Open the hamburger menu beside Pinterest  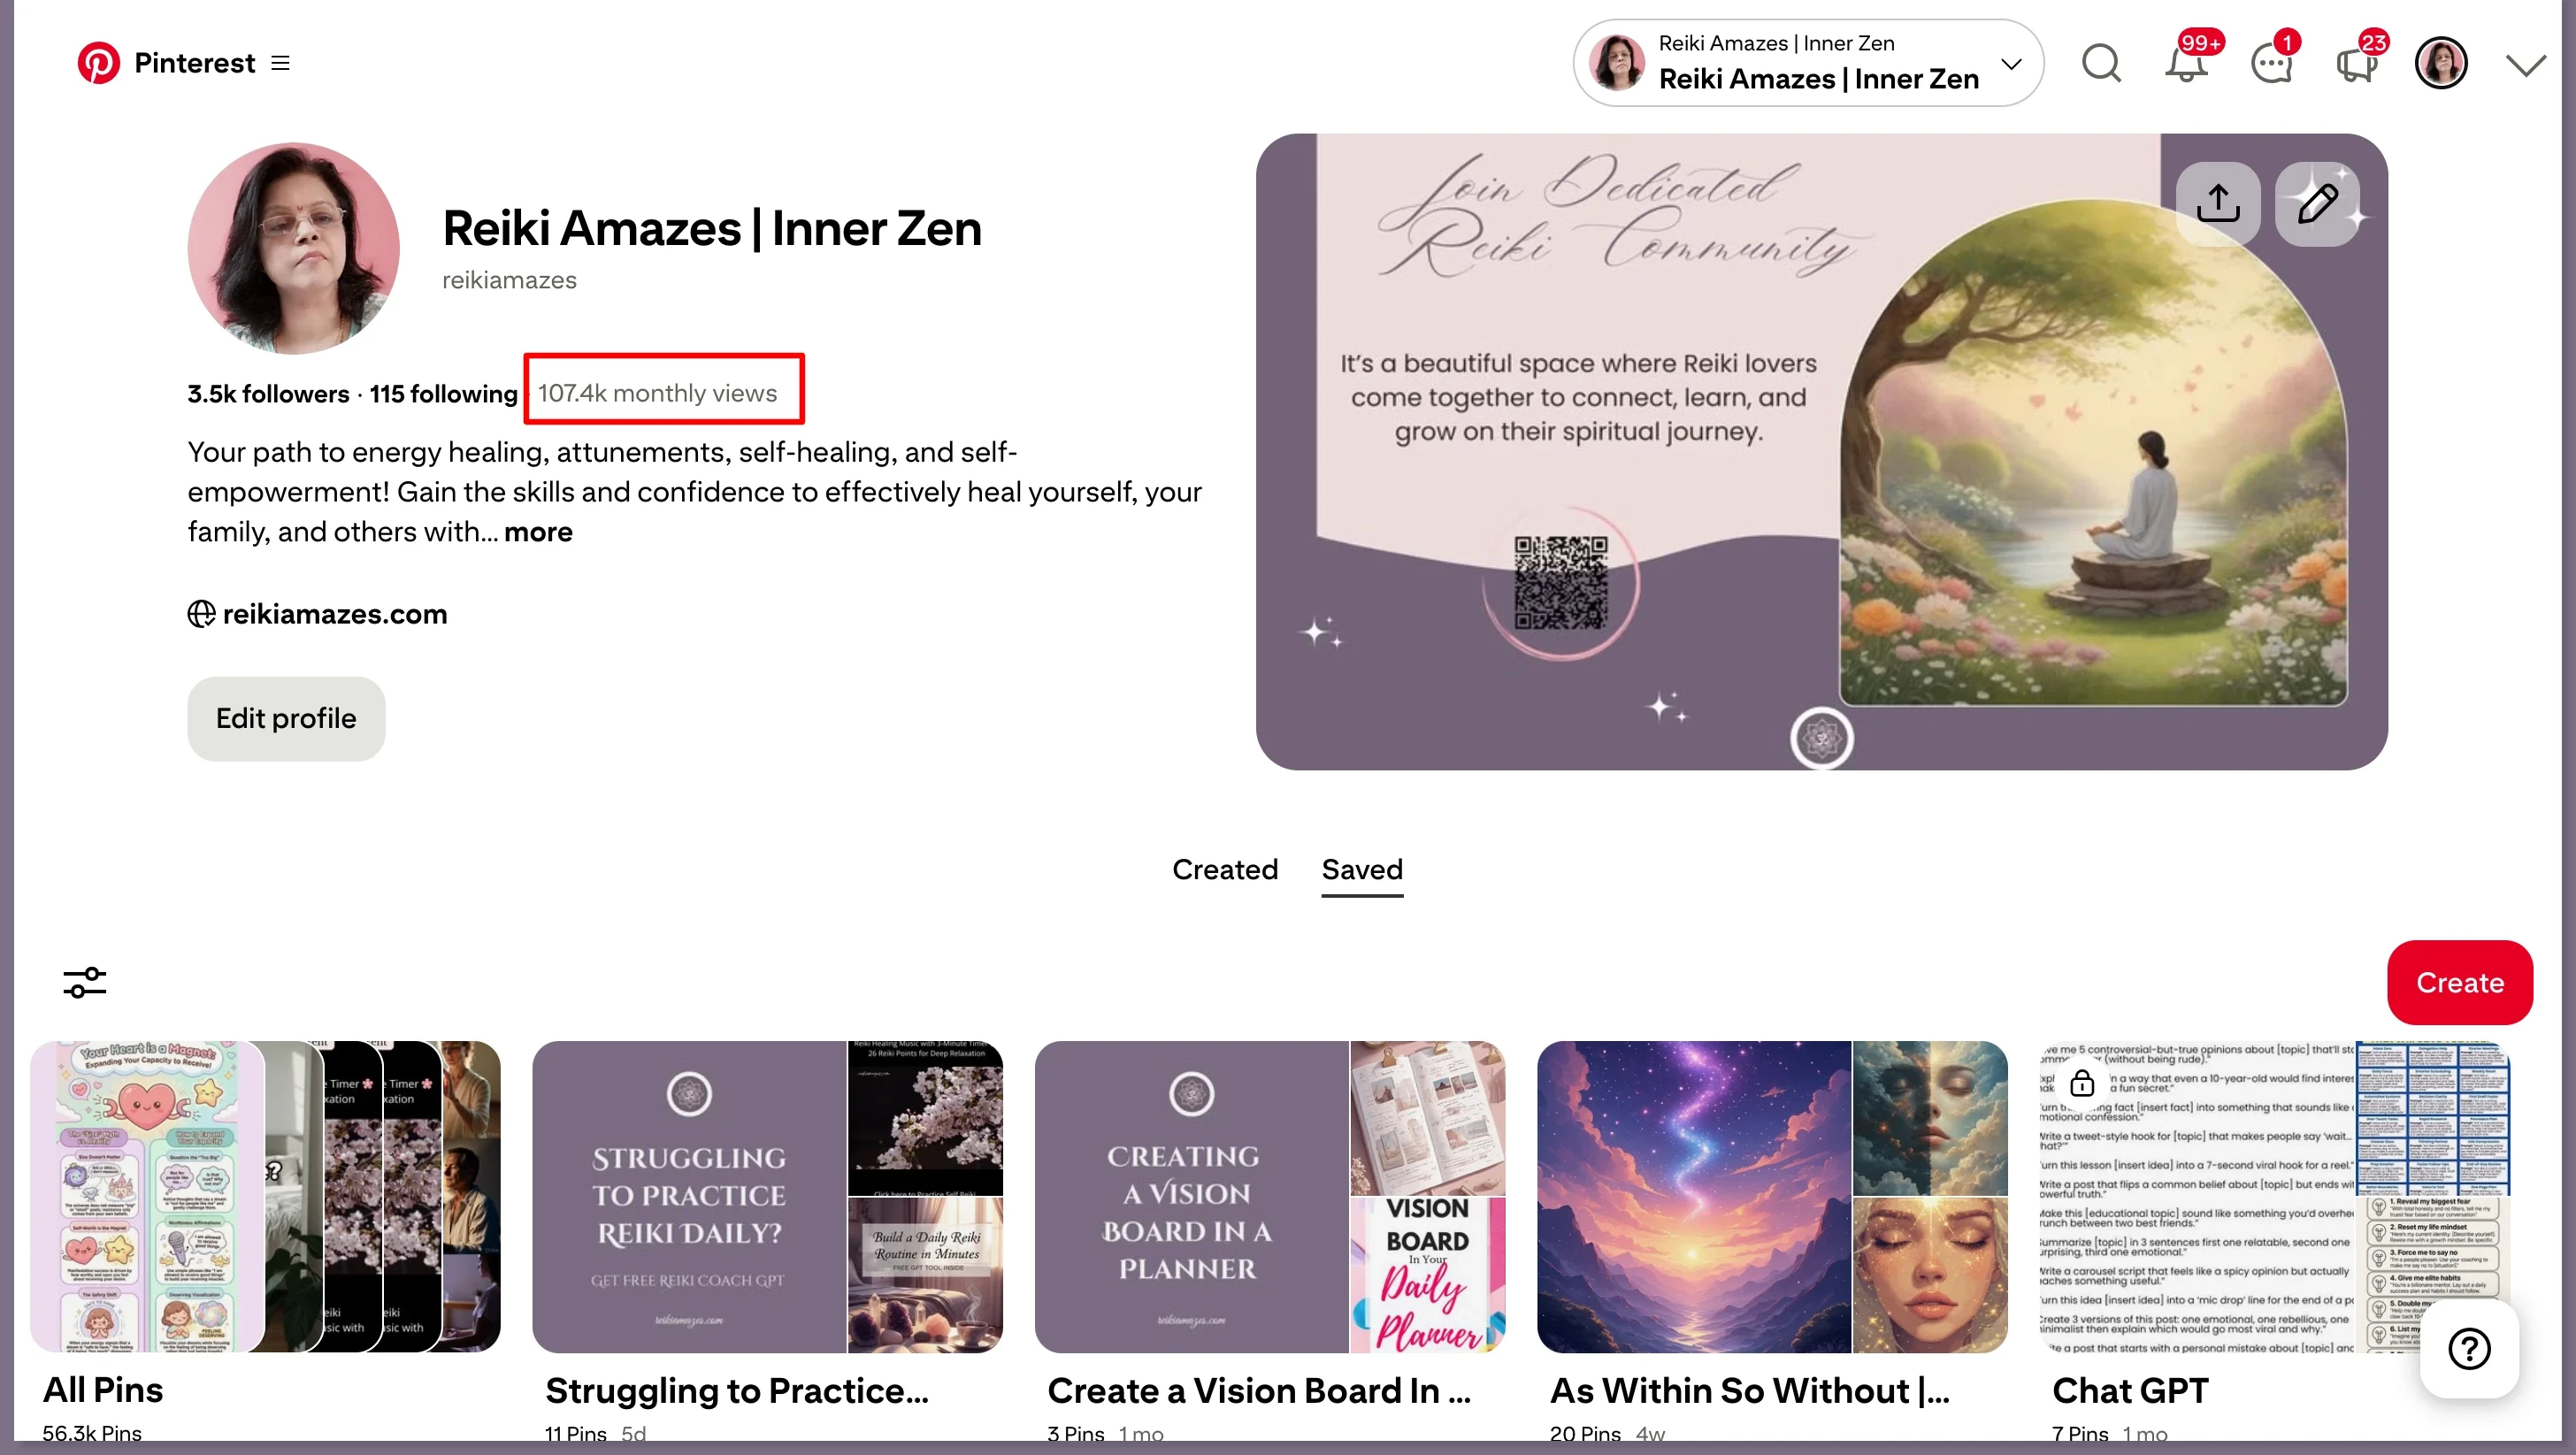[281, 63]
